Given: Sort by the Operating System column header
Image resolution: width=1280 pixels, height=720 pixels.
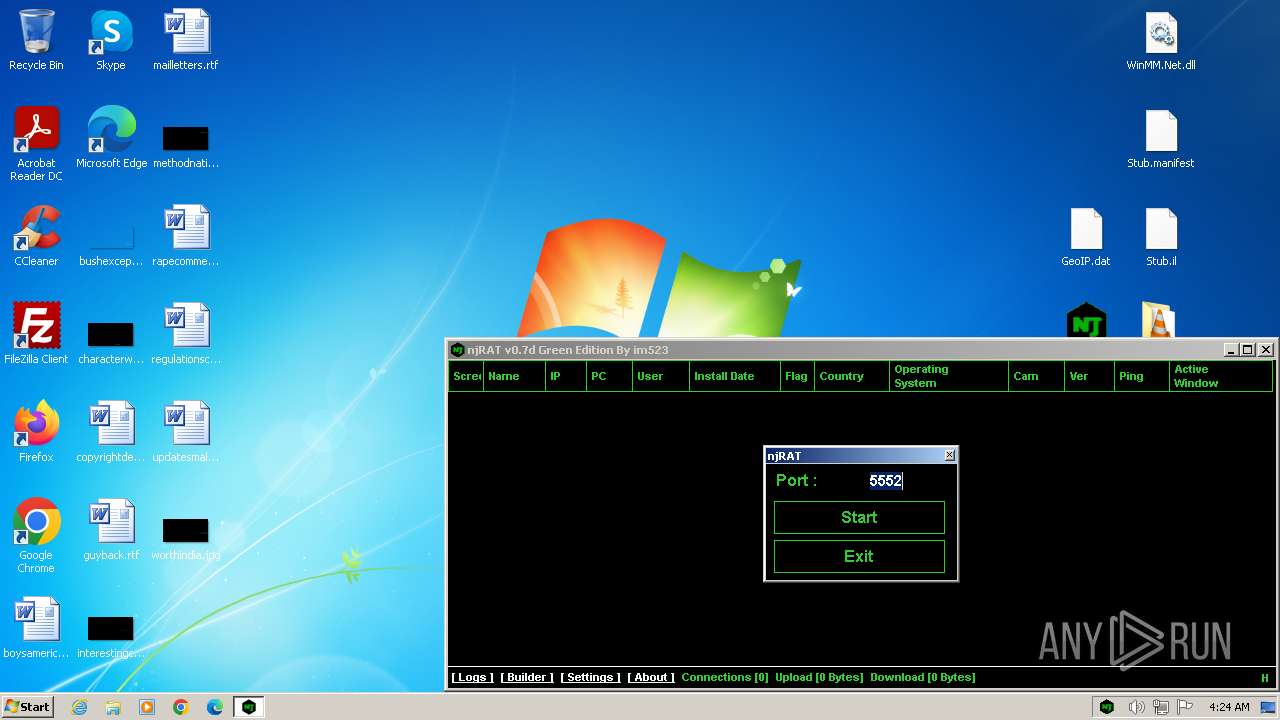Looking at the screenshot, I should coord(949,376).
